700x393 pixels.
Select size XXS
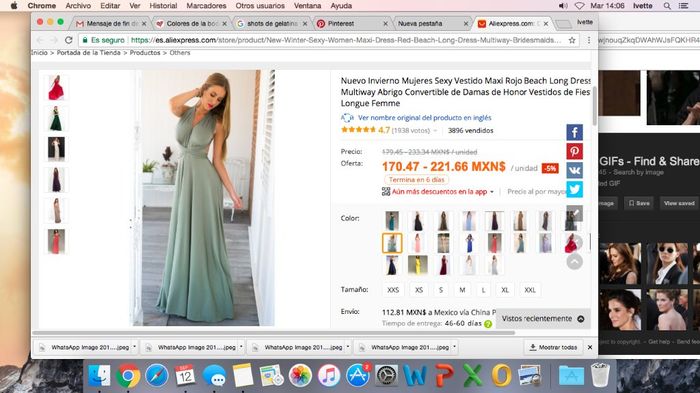coord(393,290)
